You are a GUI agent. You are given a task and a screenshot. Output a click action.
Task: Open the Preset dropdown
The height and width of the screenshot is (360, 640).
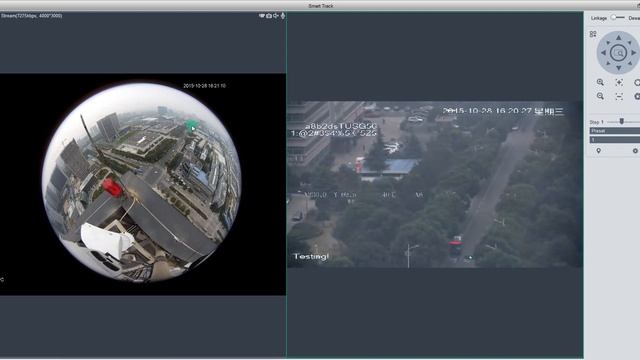(x=615, y=131)
